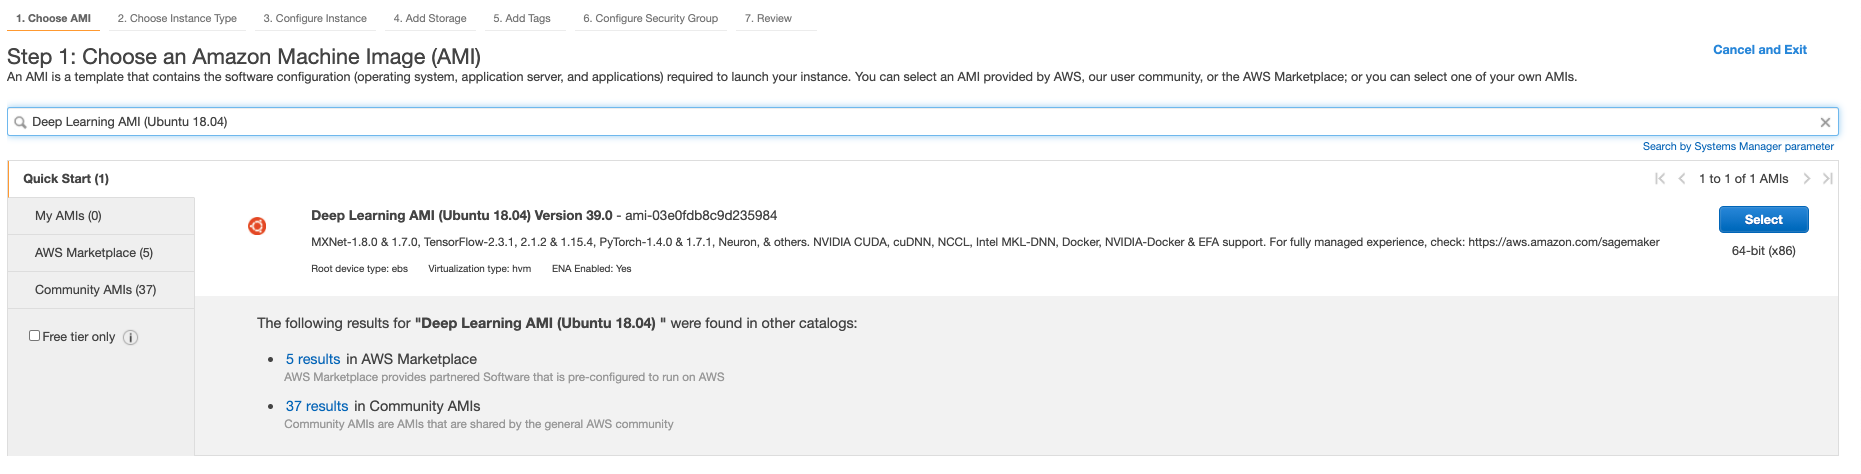
Task: Go to the previous page of AMIs
Action: pyautogui.click(x=1682, y=179)
